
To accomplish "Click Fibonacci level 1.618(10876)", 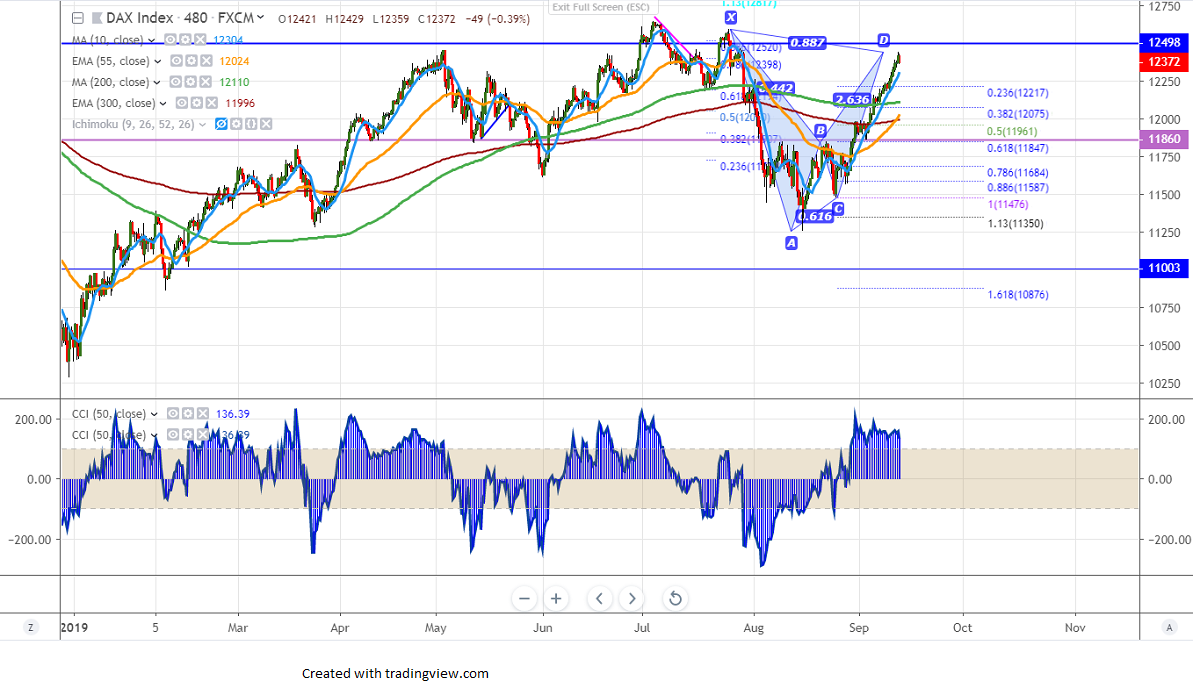I will [x=1017, y=294].
